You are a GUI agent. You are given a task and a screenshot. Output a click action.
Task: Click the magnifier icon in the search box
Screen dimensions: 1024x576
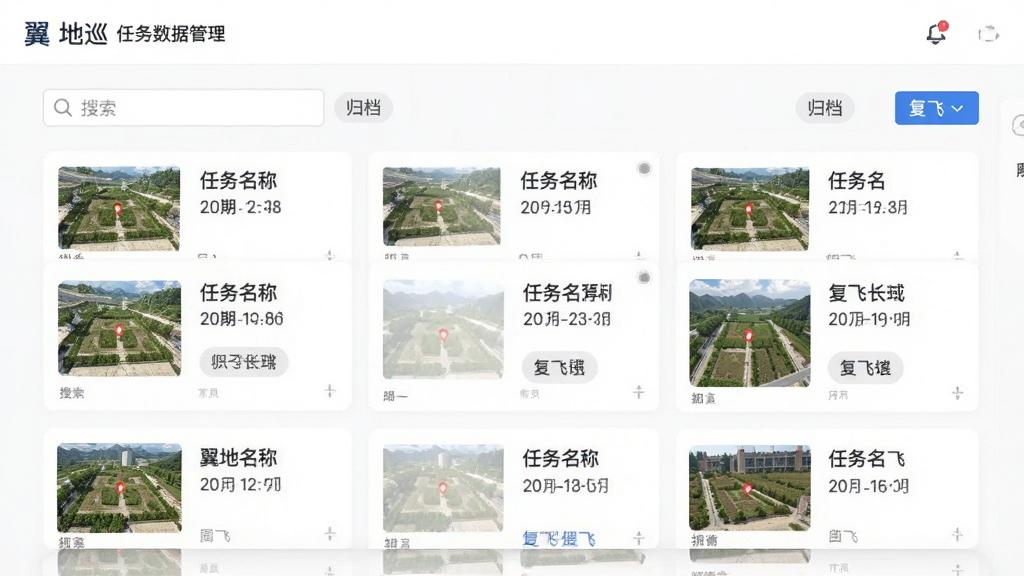click(63, 108)
